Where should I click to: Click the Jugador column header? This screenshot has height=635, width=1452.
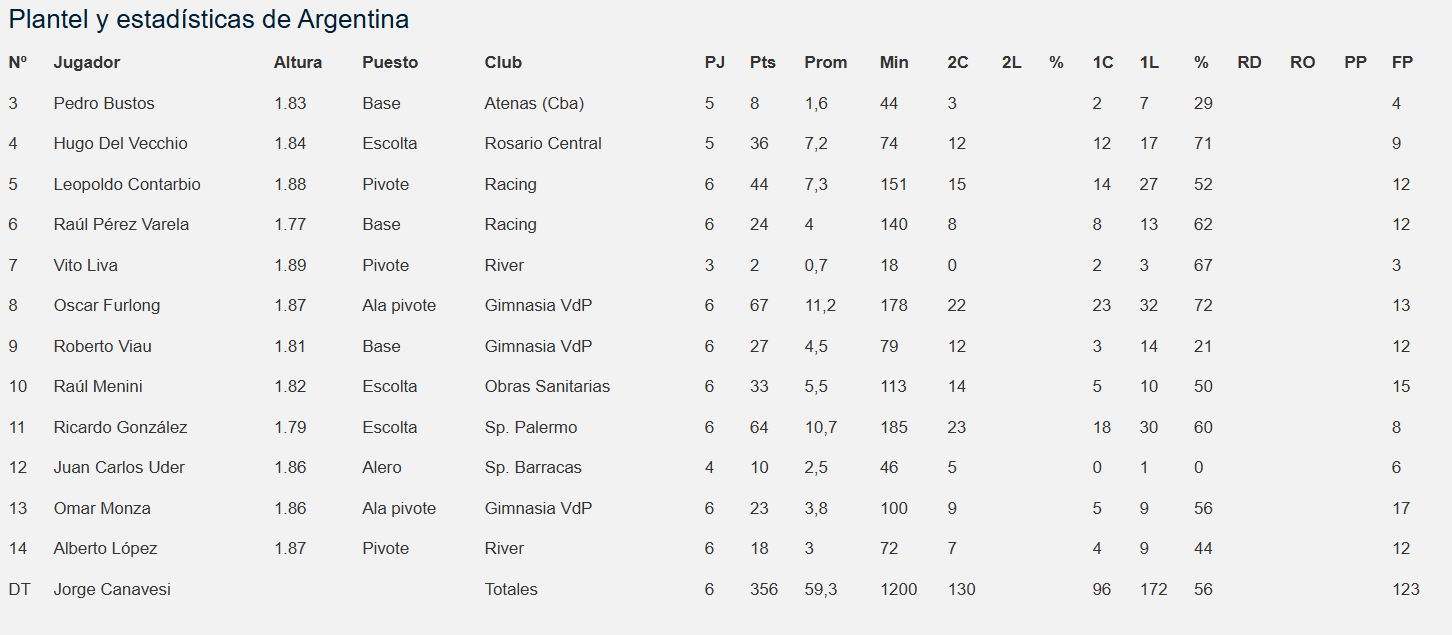tap(87, 62)
